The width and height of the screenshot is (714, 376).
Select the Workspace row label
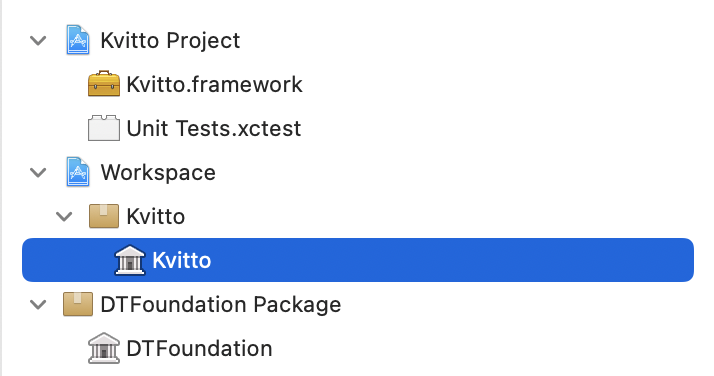point(158,173)
